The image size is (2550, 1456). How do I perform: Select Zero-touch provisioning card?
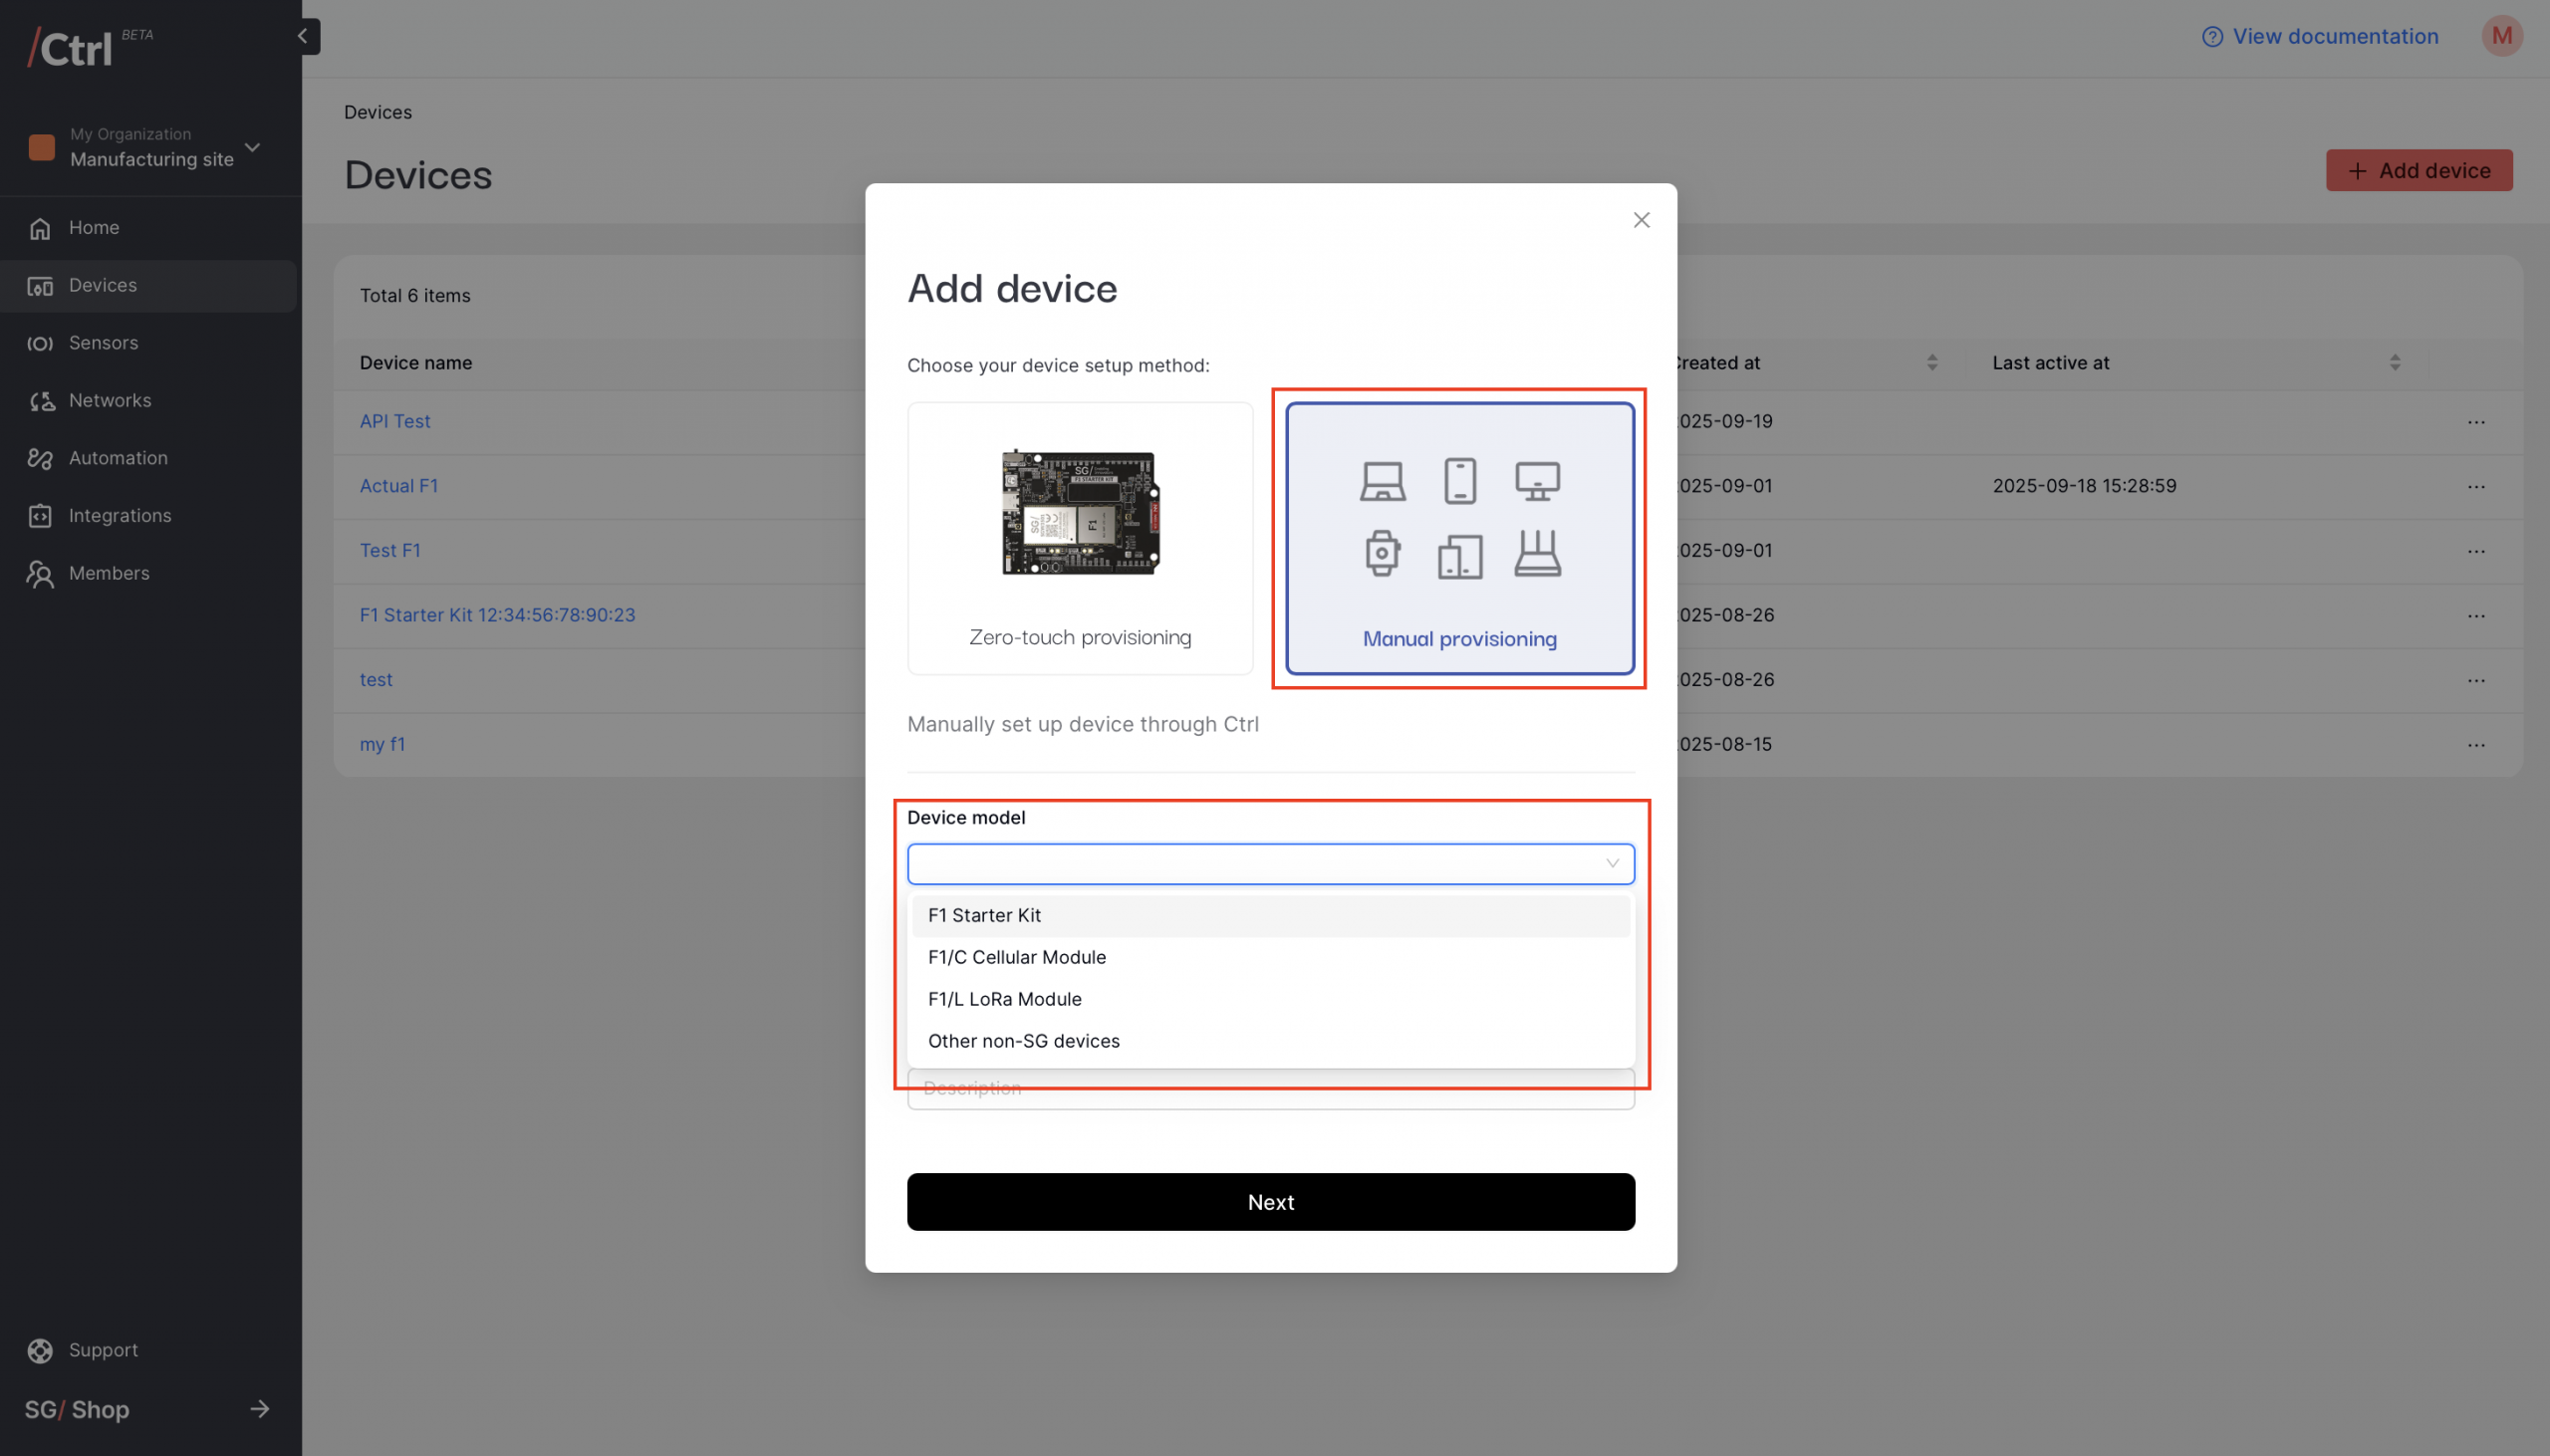tap(1080, 538)
